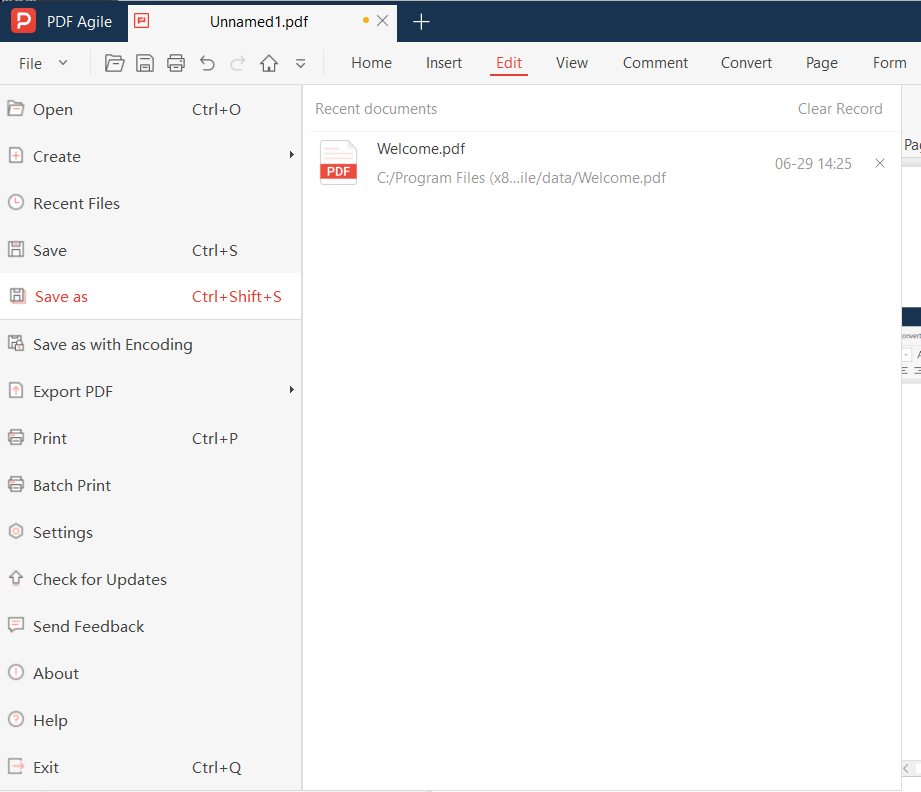Choose Open from the File menu
The image size is (921, 792).
(150, 109)
